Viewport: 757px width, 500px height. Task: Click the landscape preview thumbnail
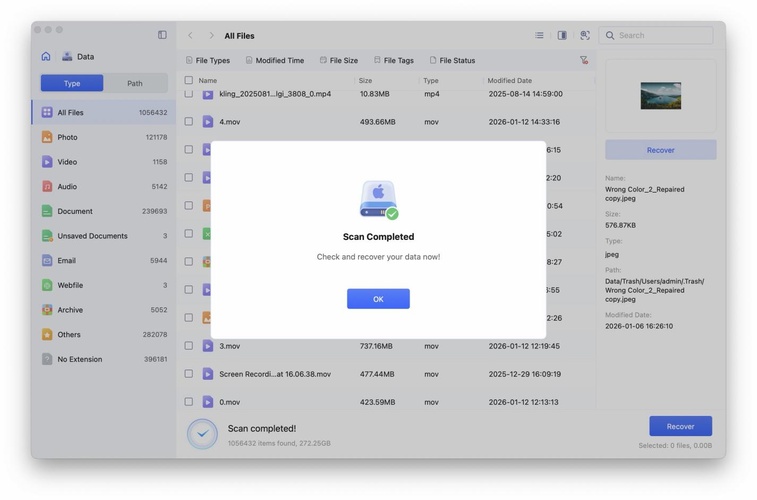point(660,96)
